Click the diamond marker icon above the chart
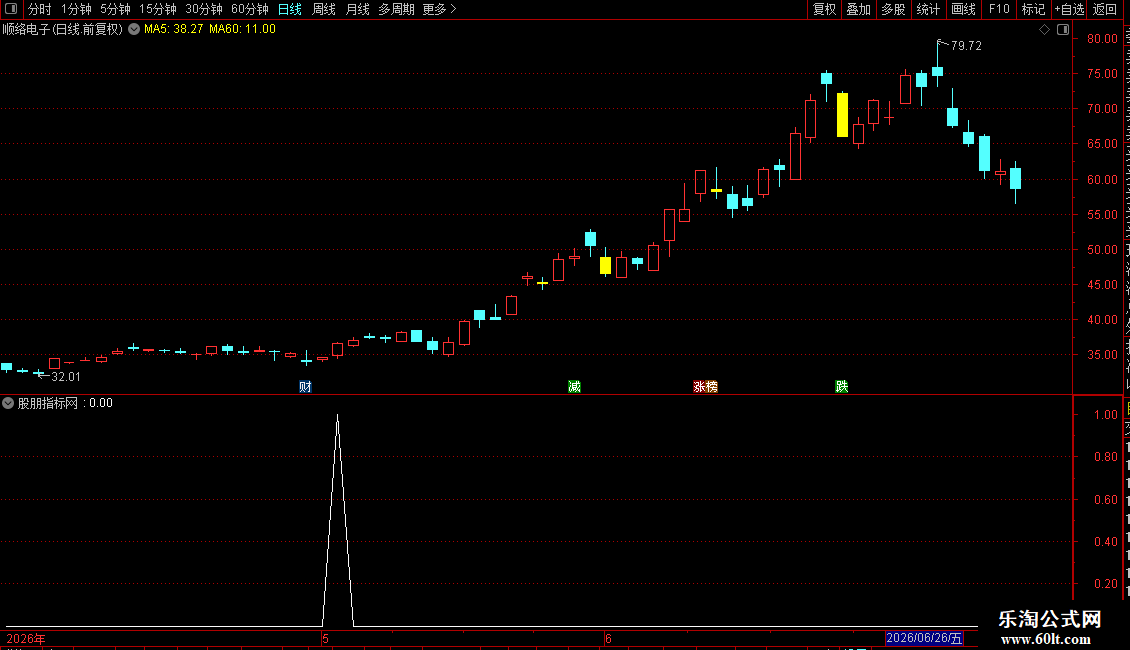 pos(1044,30)
